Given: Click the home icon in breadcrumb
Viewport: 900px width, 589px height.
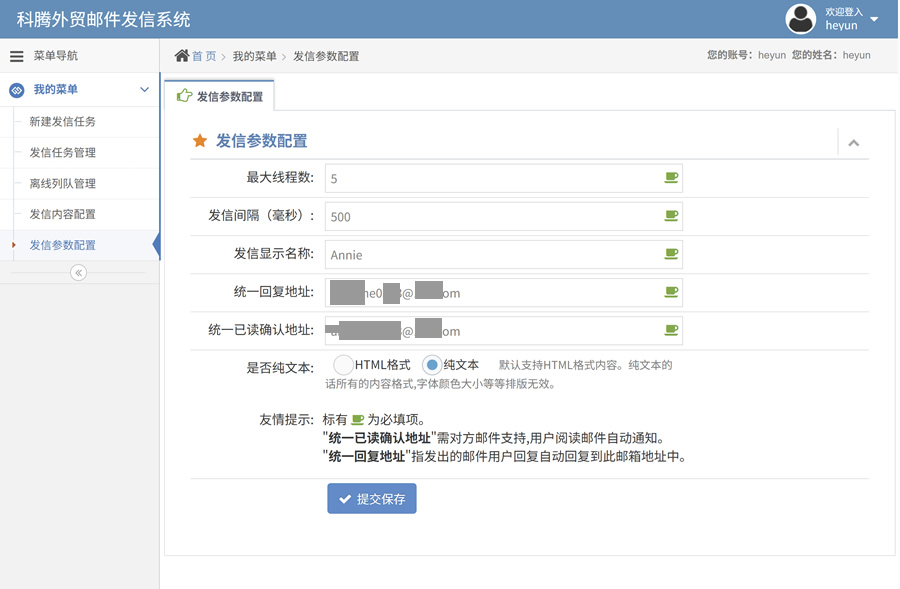Looking at the screenshot, I should 182,56.
